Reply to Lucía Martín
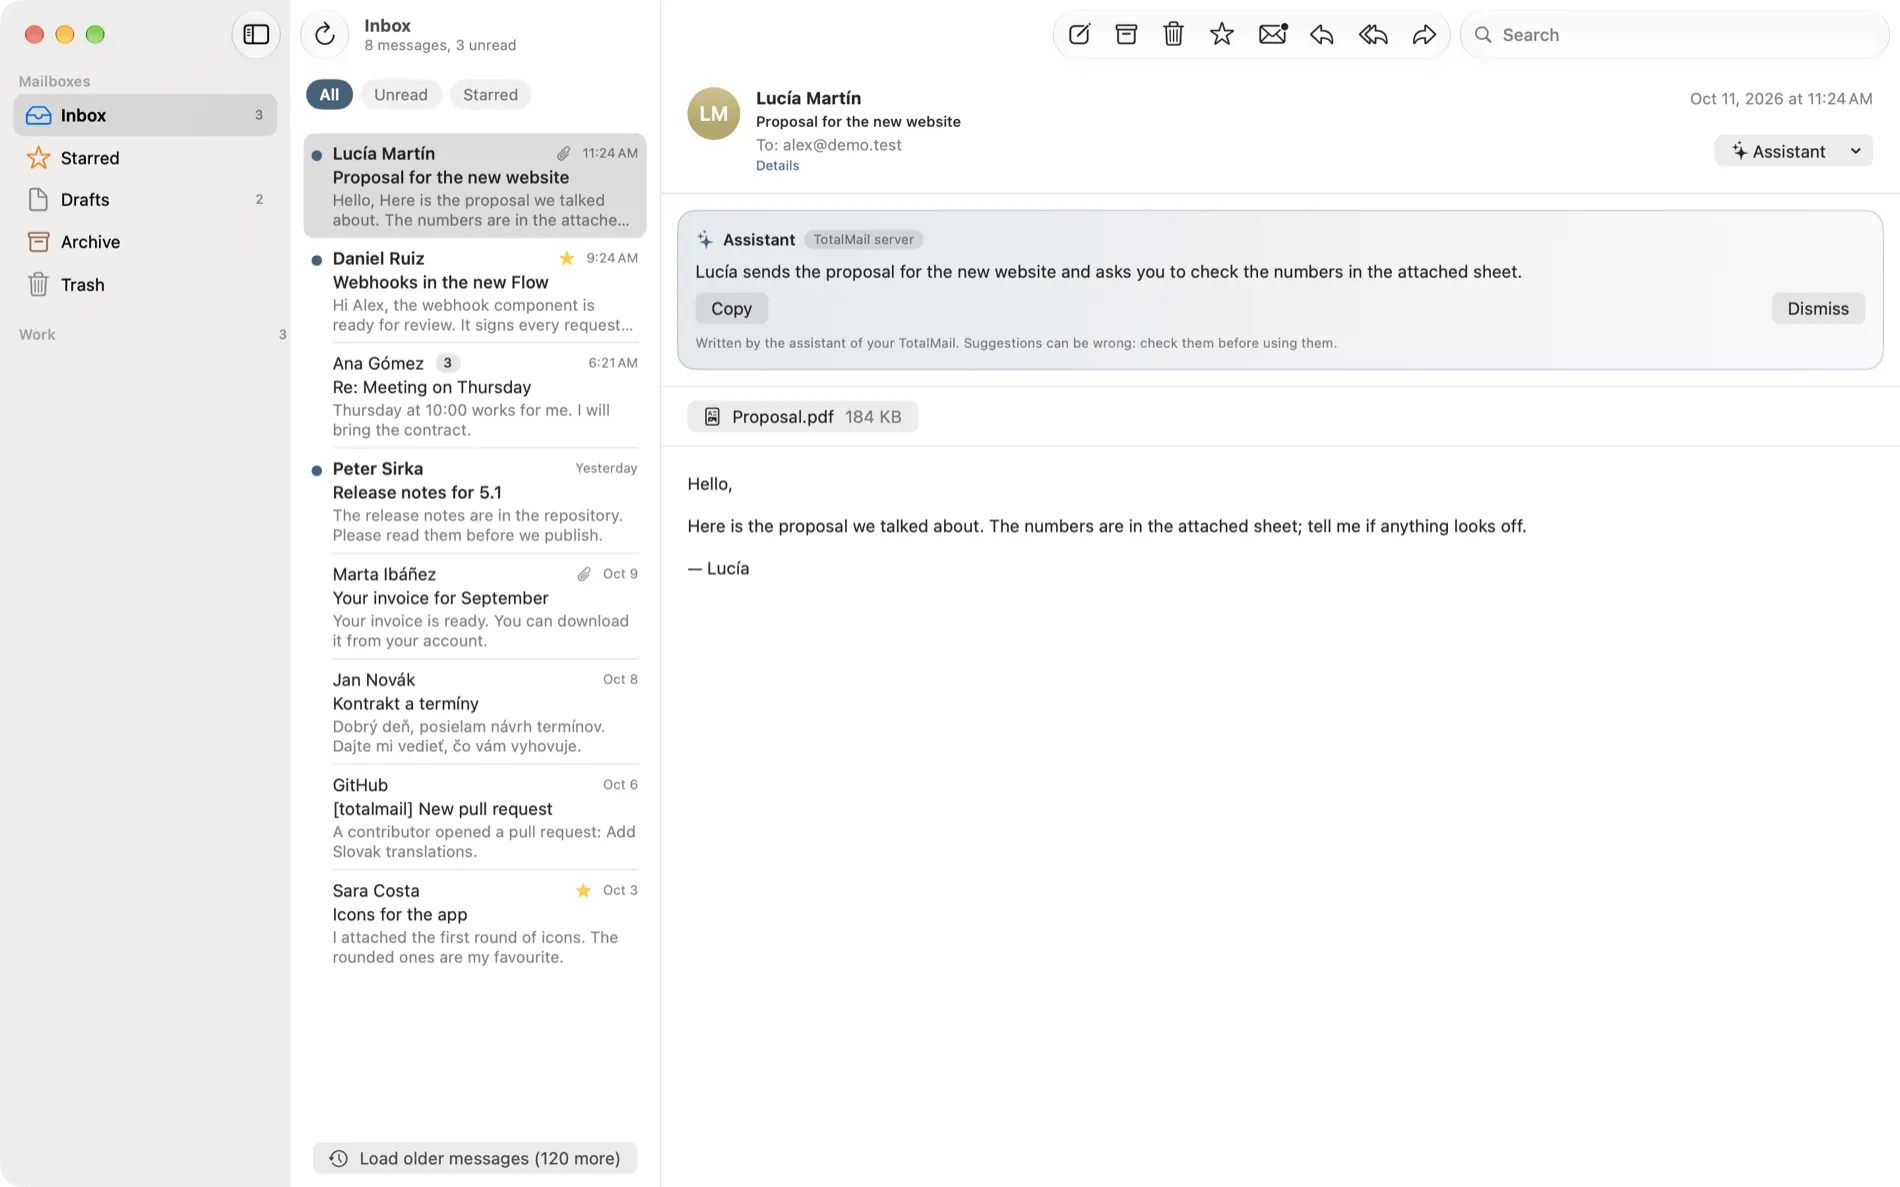This screenshot has width=1900, height=1187. coord(1322,34)
